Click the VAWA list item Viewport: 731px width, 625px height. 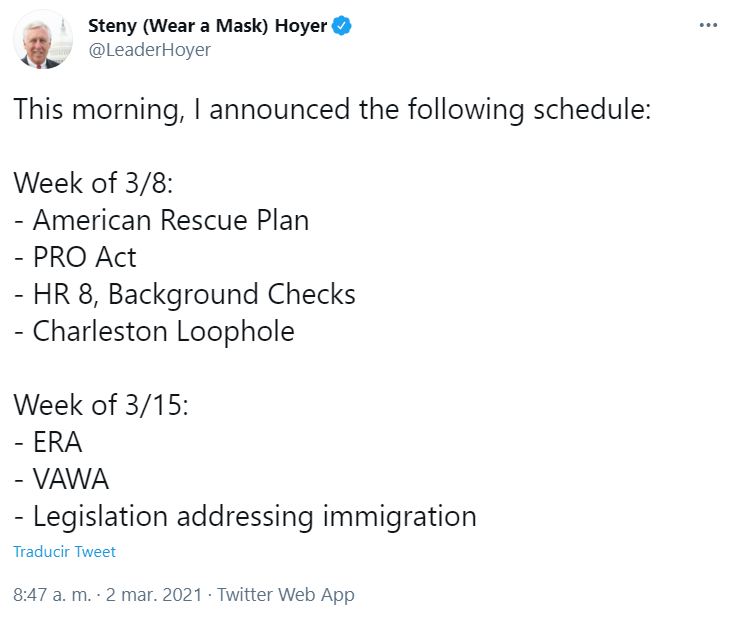pos(61,479)
